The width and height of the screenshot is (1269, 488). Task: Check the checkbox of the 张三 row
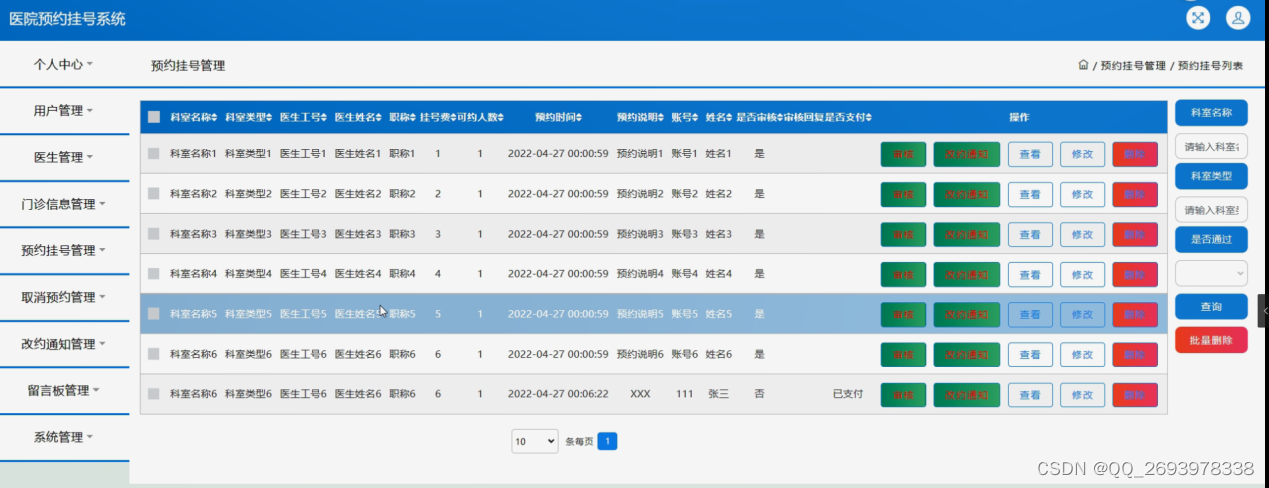point(154,394)
